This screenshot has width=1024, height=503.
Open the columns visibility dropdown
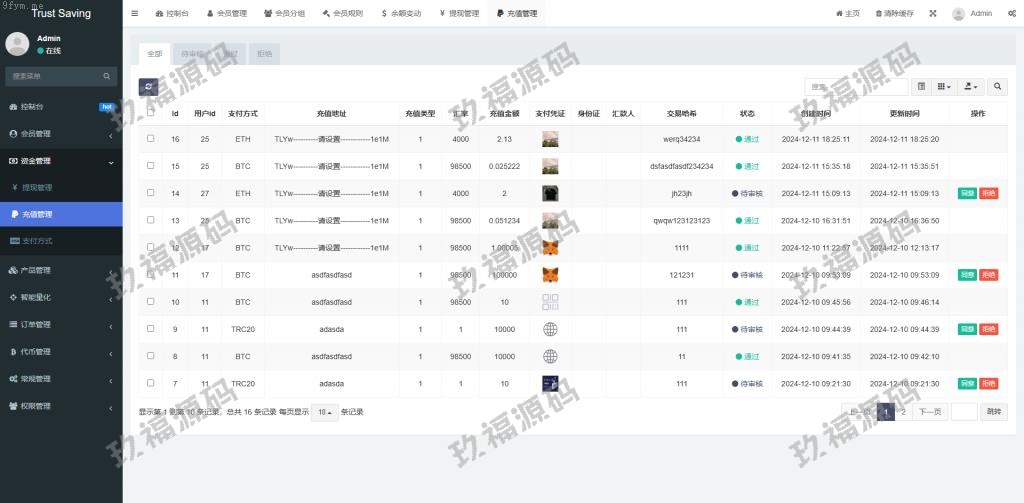(945, 87)
